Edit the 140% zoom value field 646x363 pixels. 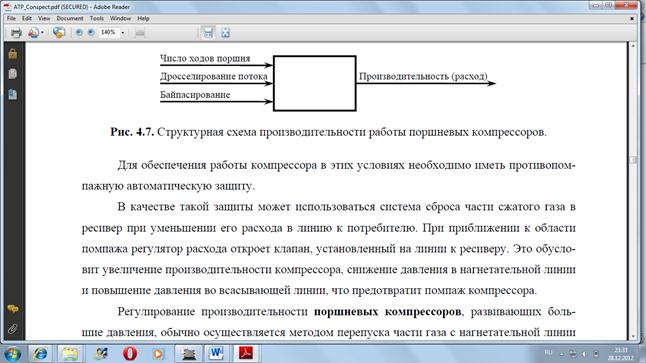point(108,33)
